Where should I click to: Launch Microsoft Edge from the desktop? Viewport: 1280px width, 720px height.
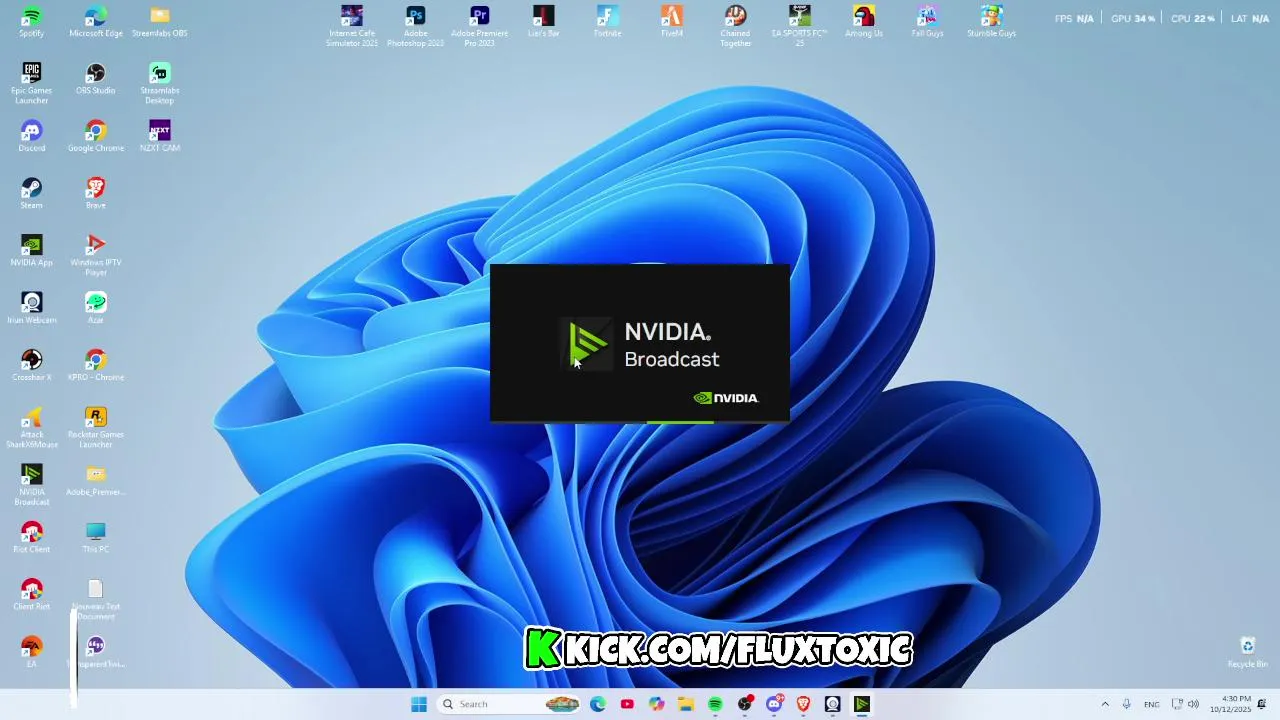[96, 22]
